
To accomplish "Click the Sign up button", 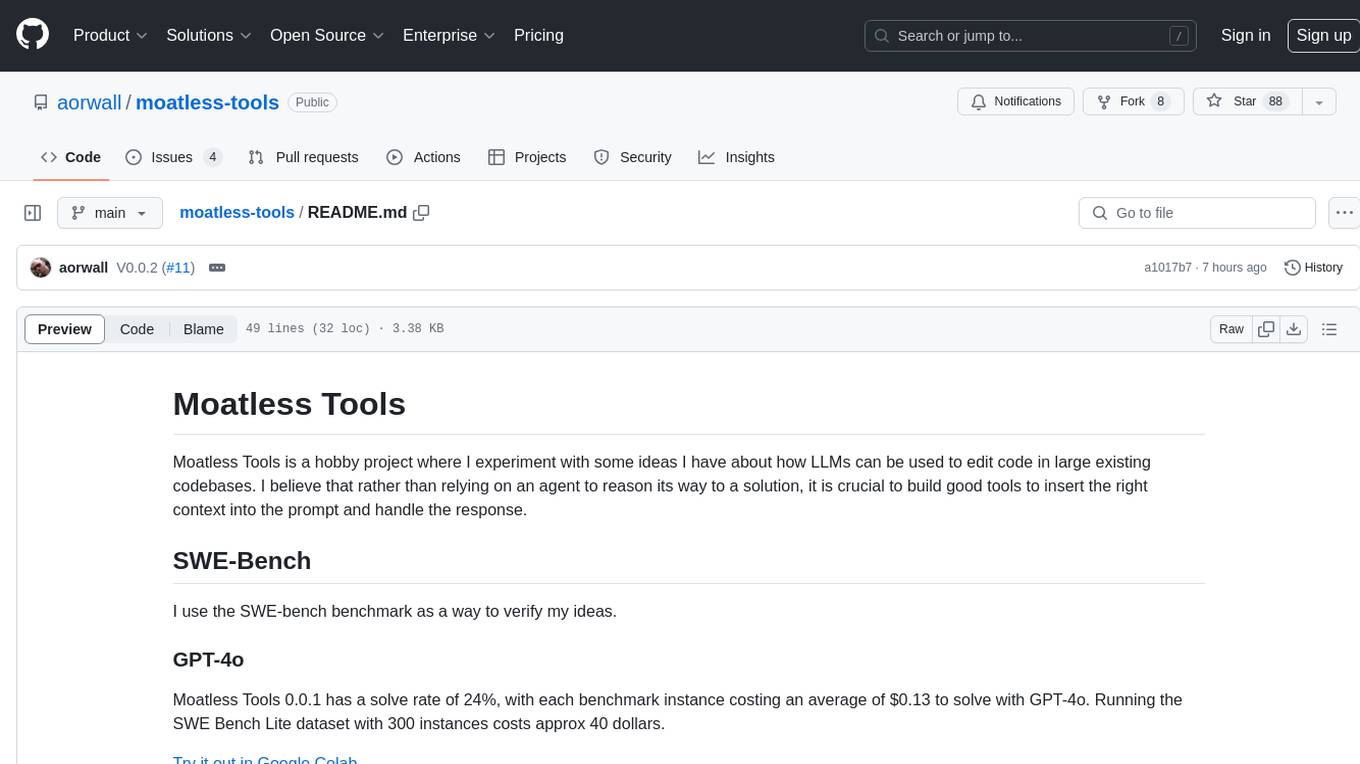I will [x=1323, y=35].
